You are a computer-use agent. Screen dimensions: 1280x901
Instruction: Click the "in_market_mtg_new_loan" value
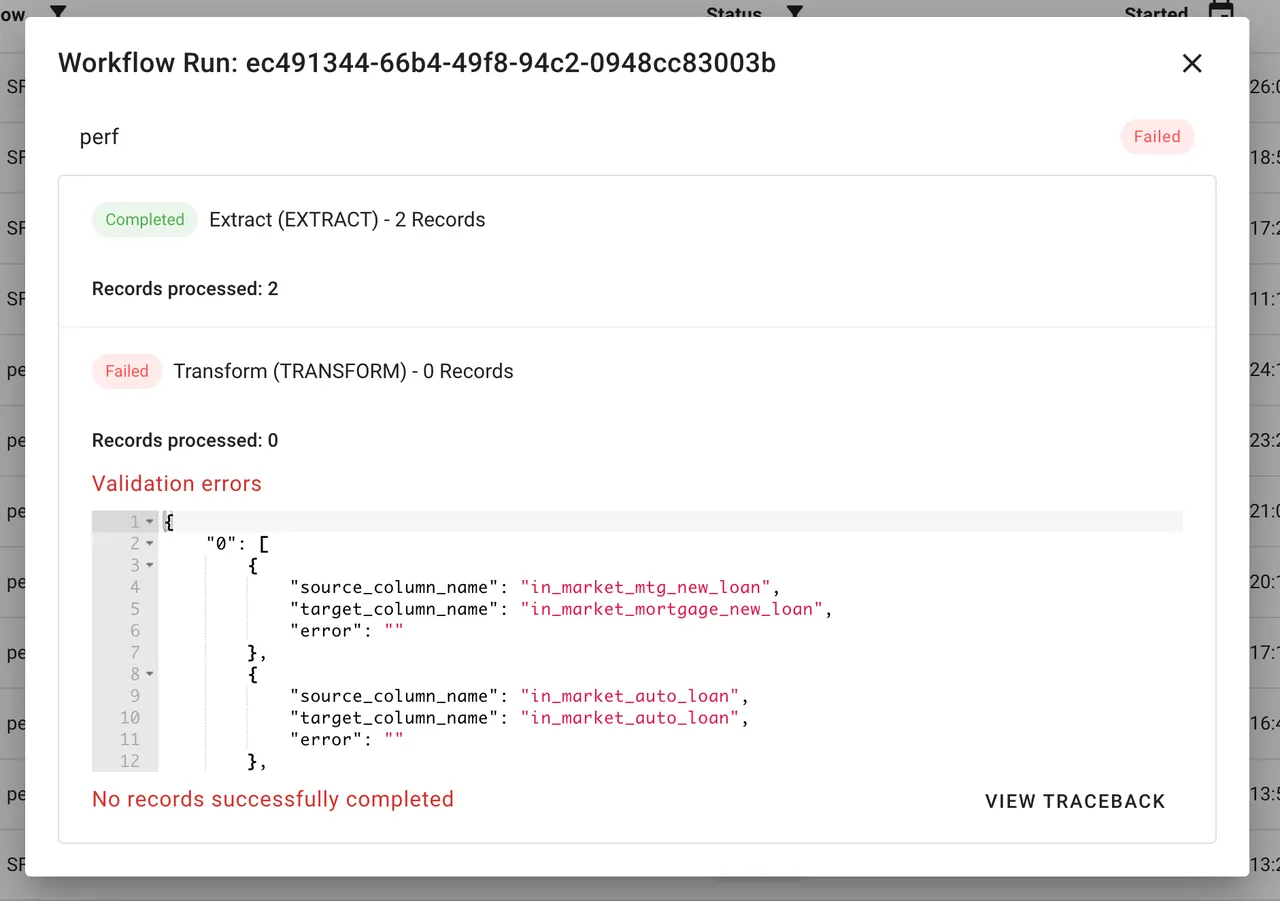pos(645,587)
